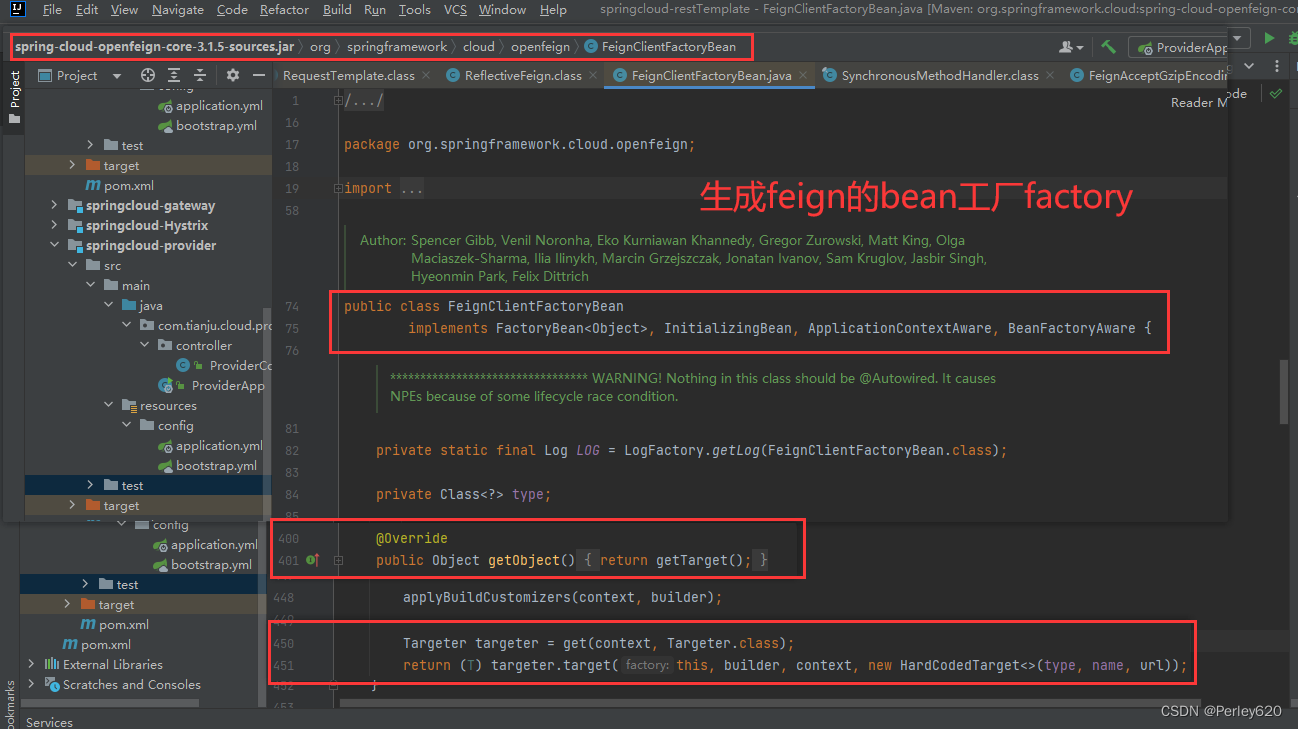
Task: Open the Bookmarks side tab
Action: (10, 705)
